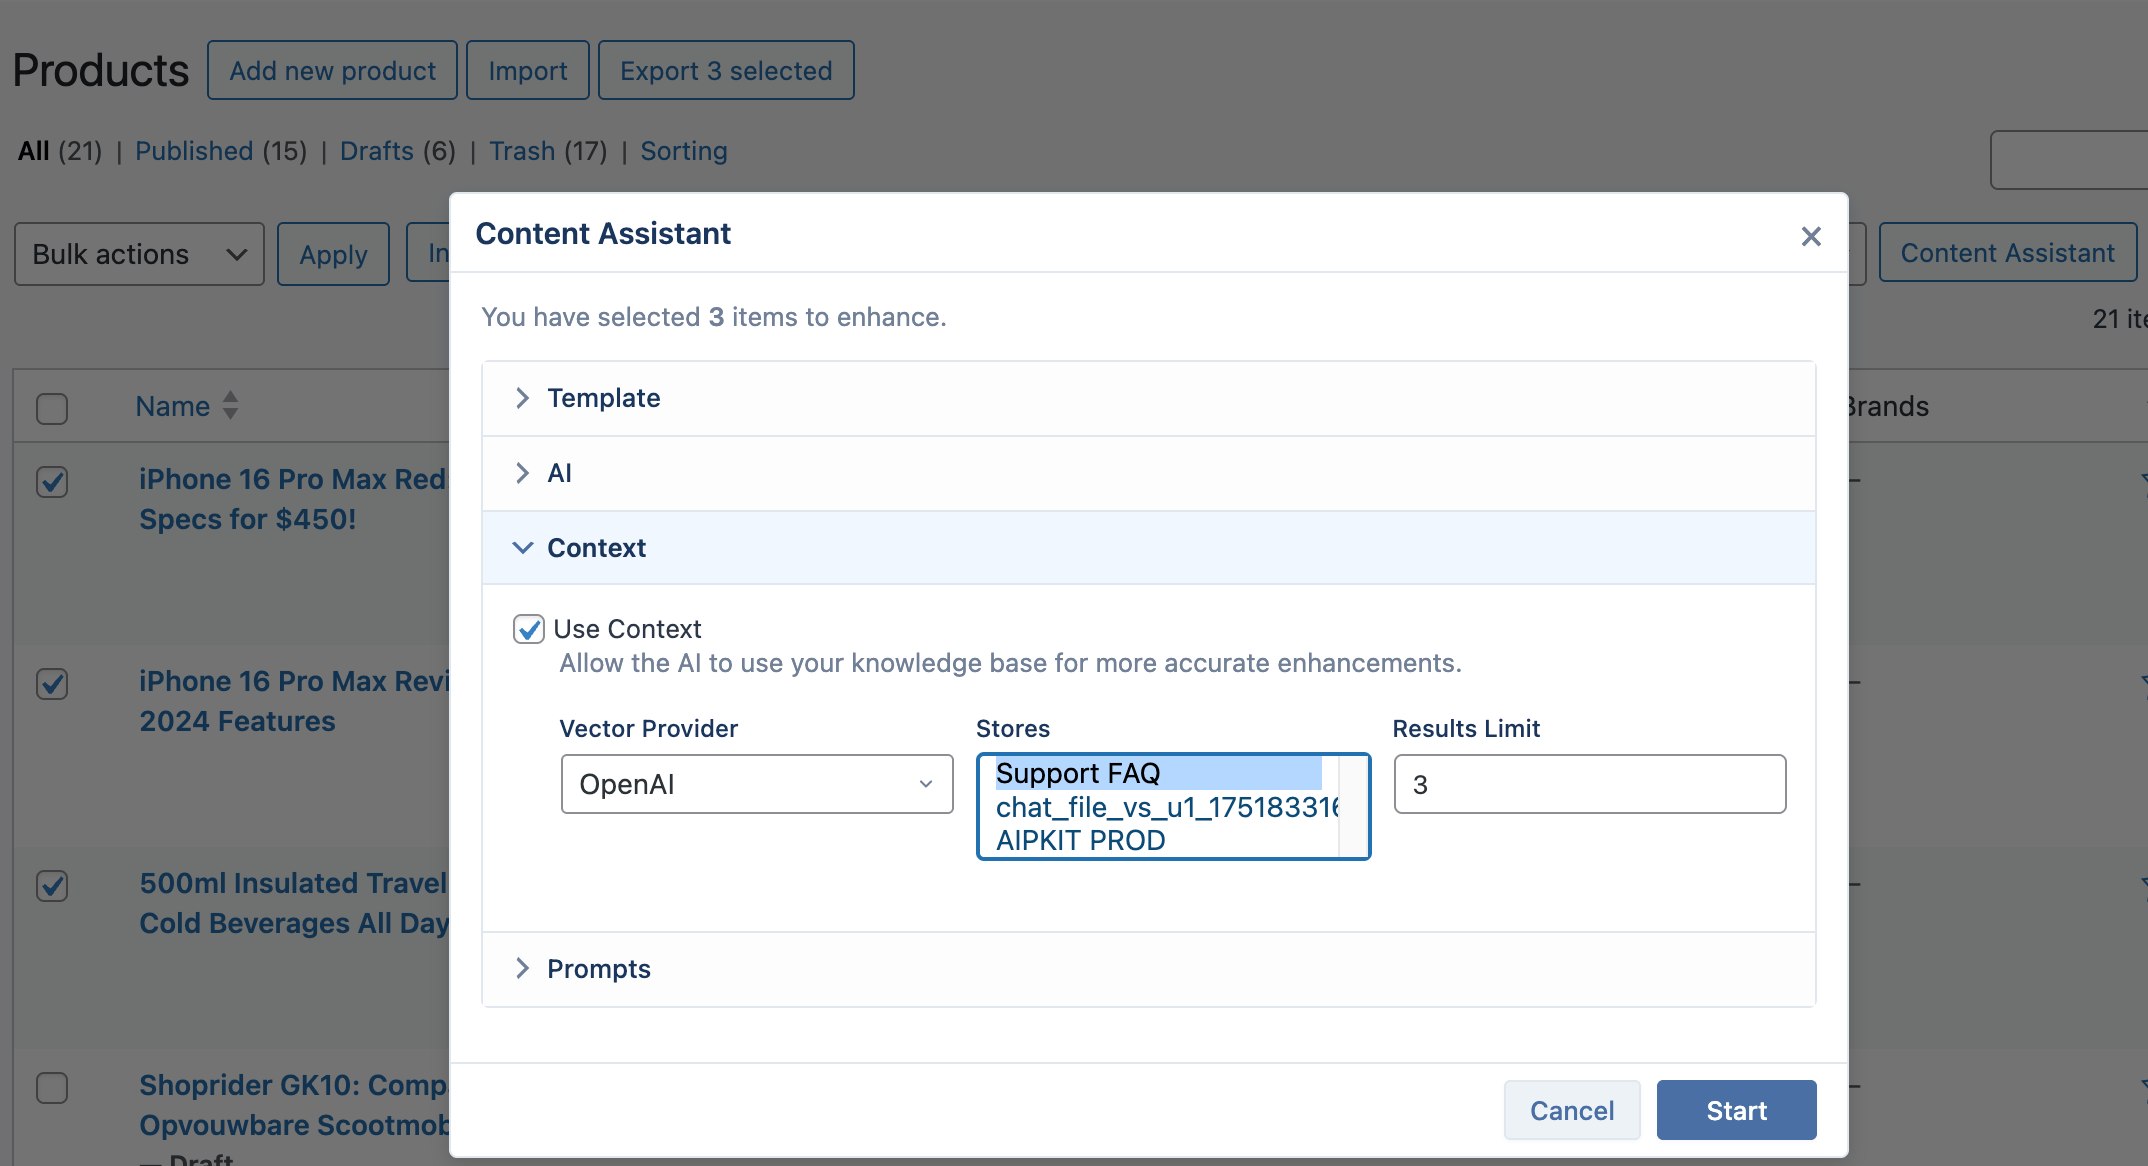Open the Vector Provider dropdown
This screenshot has height=1166, width=2148.
click(757, 784)
